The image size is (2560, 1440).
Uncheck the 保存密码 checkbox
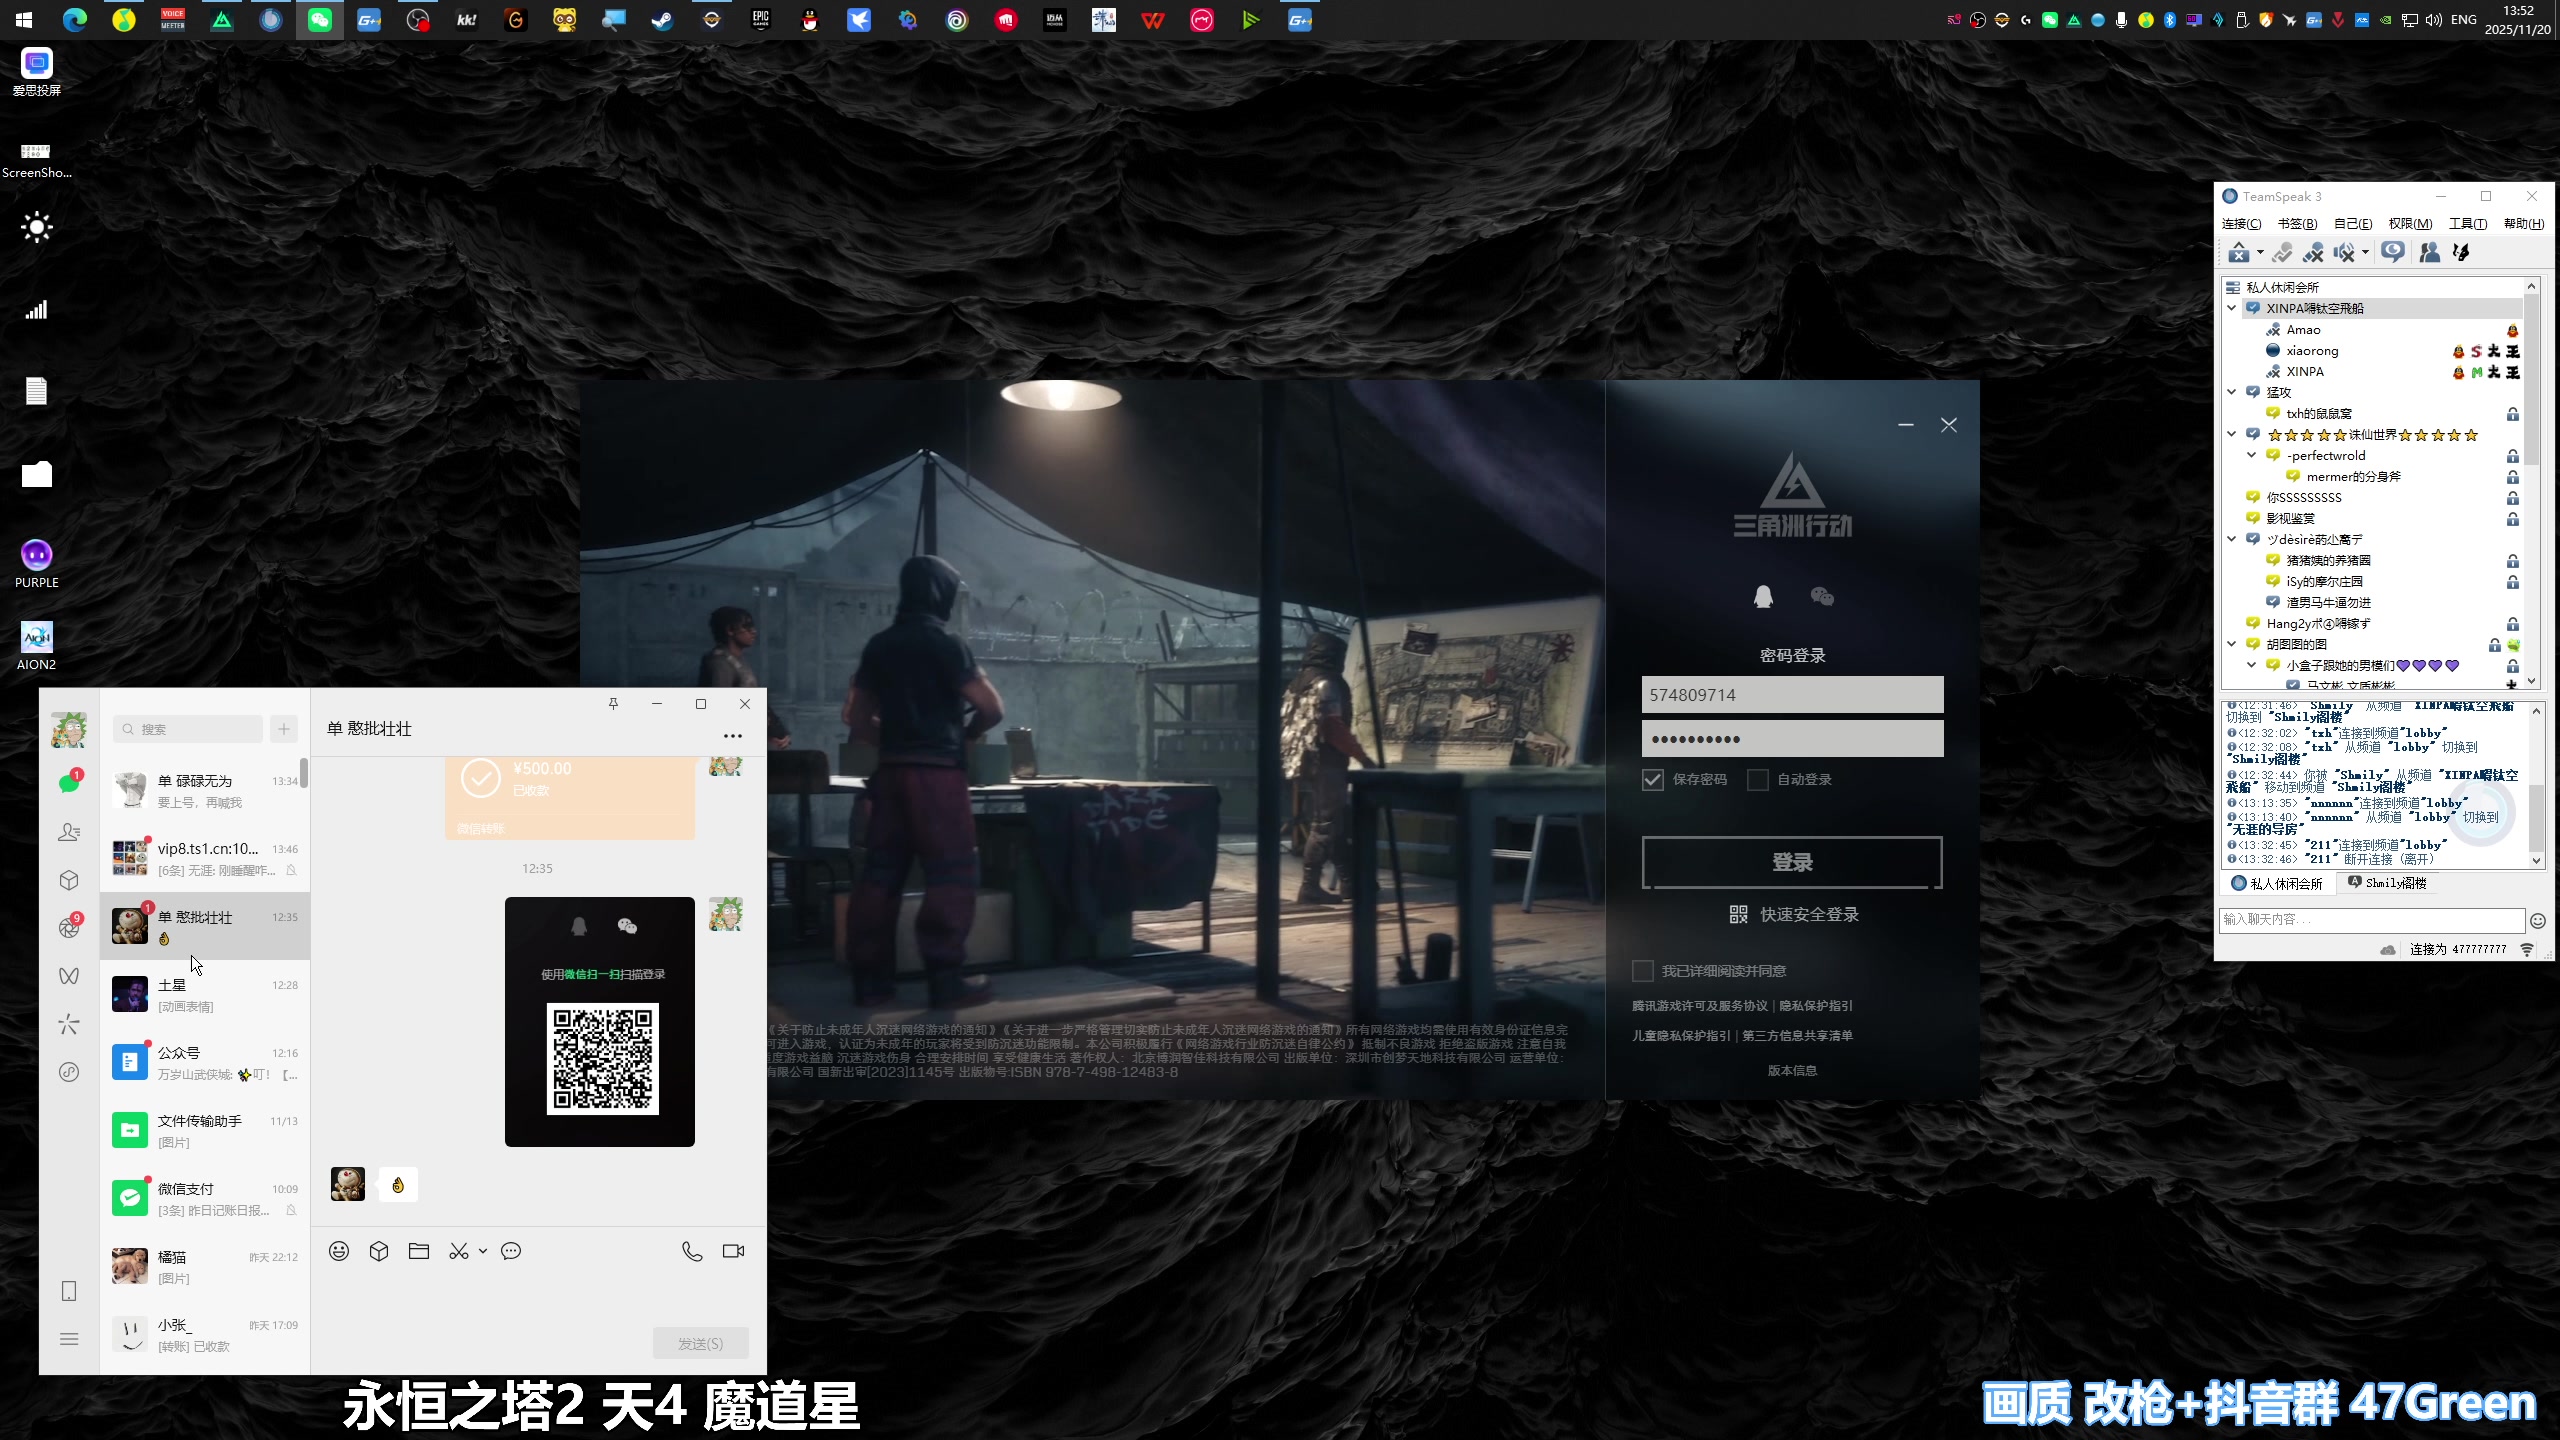click(1652, 779)
